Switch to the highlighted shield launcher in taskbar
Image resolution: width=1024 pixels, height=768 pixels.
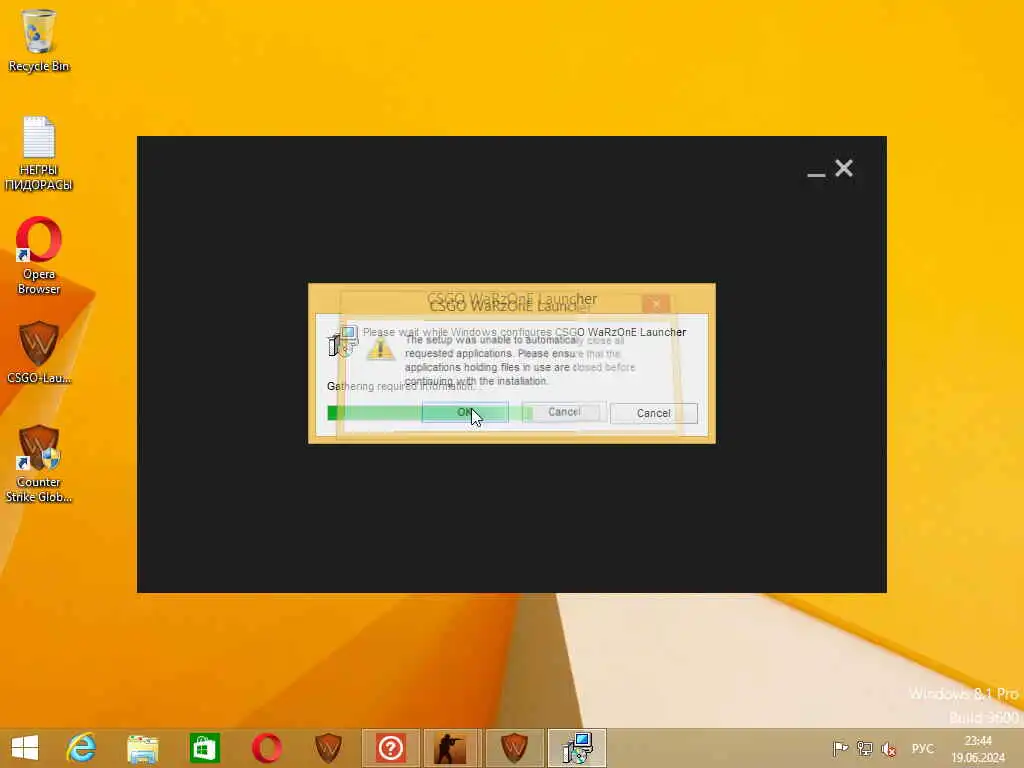(515, 748)
